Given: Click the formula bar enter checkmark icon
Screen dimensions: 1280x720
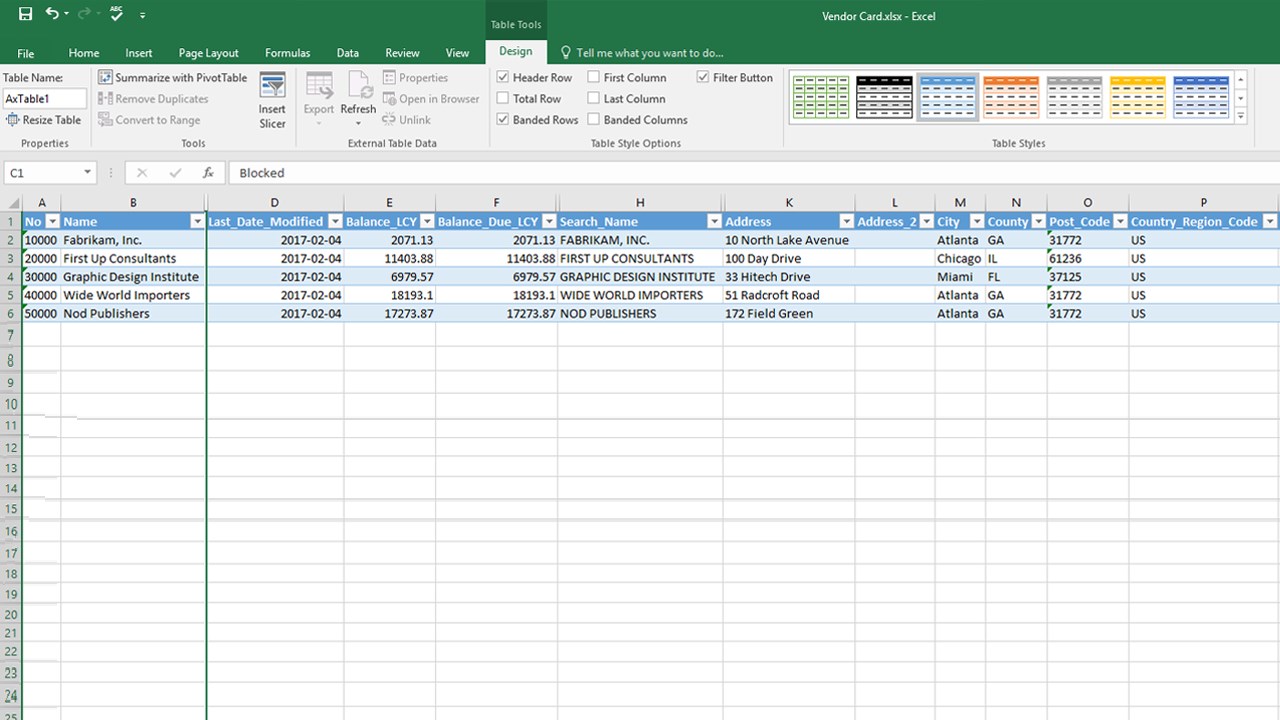Looking at the screenshot, I should [x=175, y=172].
